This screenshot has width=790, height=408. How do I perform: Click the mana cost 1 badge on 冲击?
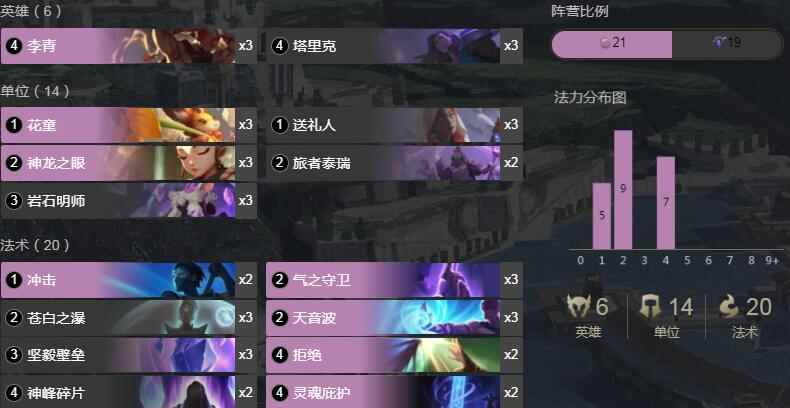click(14, 280)
